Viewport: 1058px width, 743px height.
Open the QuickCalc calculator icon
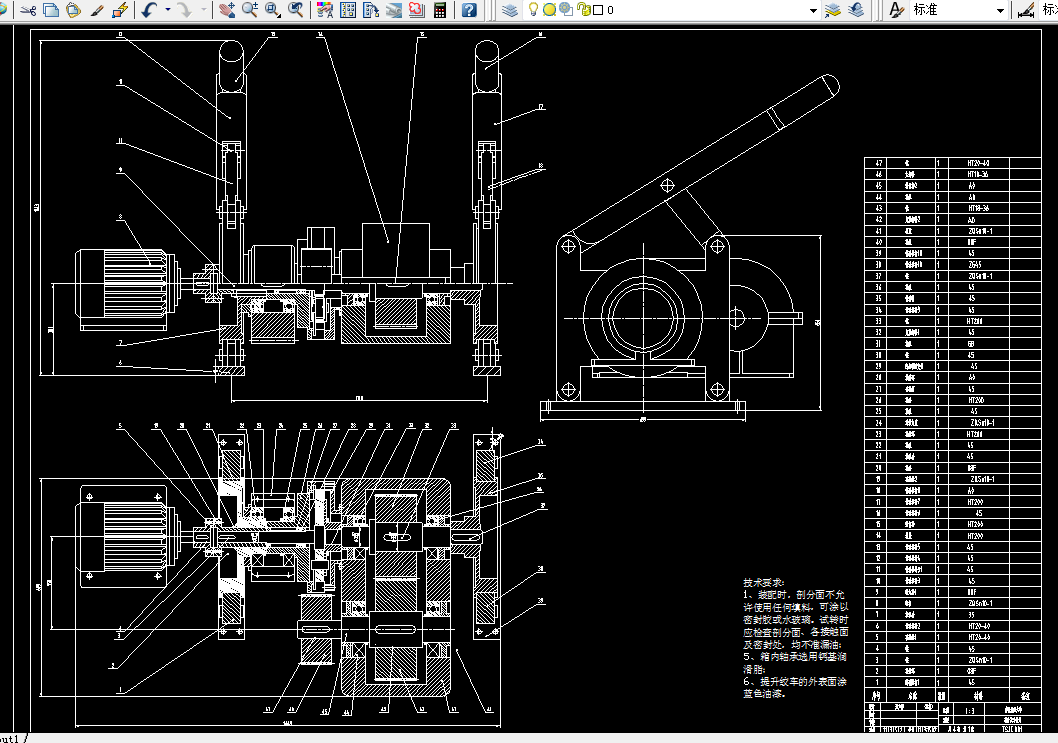440,10
